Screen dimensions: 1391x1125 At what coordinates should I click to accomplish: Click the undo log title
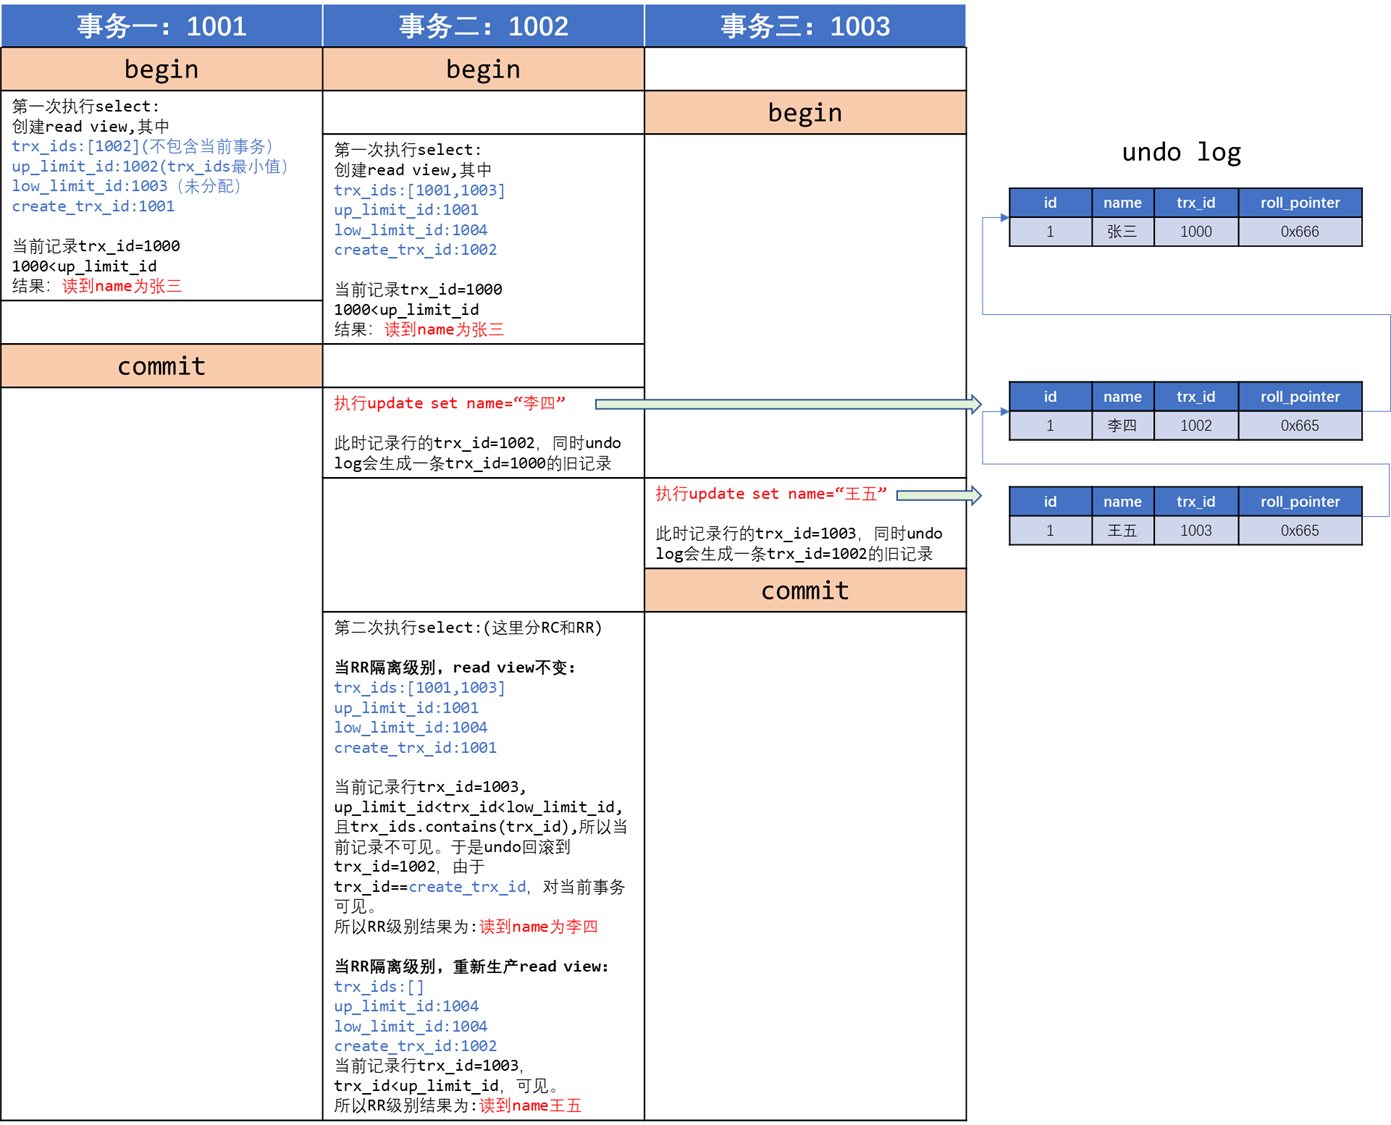1181,152
